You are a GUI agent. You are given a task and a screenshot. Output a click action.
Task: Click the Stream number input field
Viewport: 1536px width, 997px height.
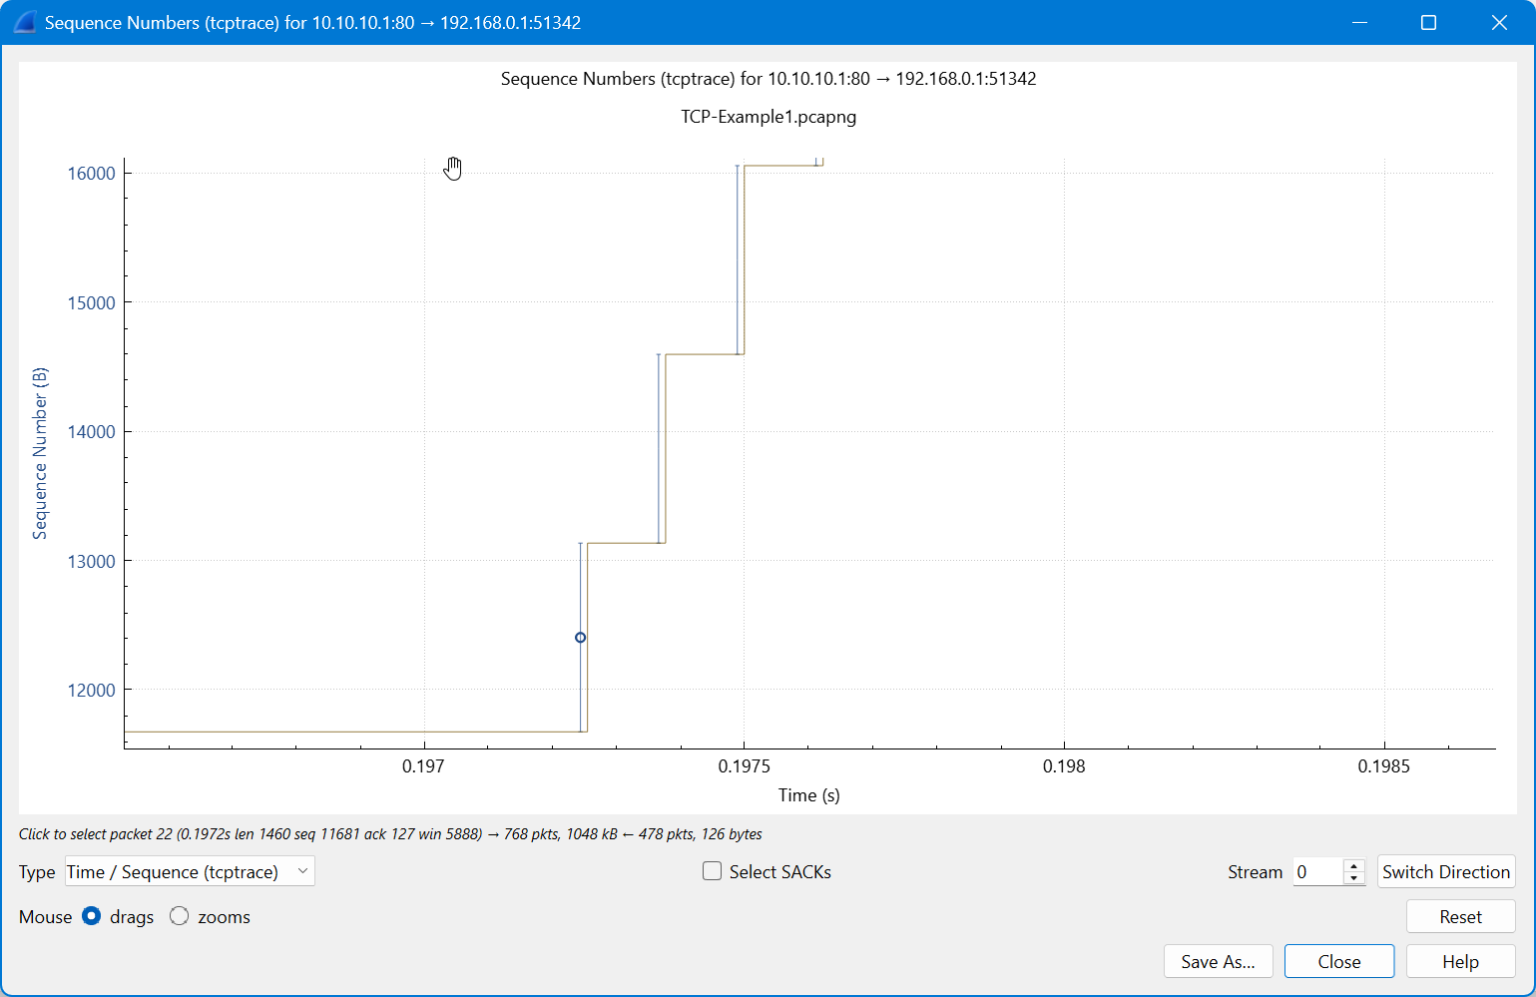pos(1318,871)
